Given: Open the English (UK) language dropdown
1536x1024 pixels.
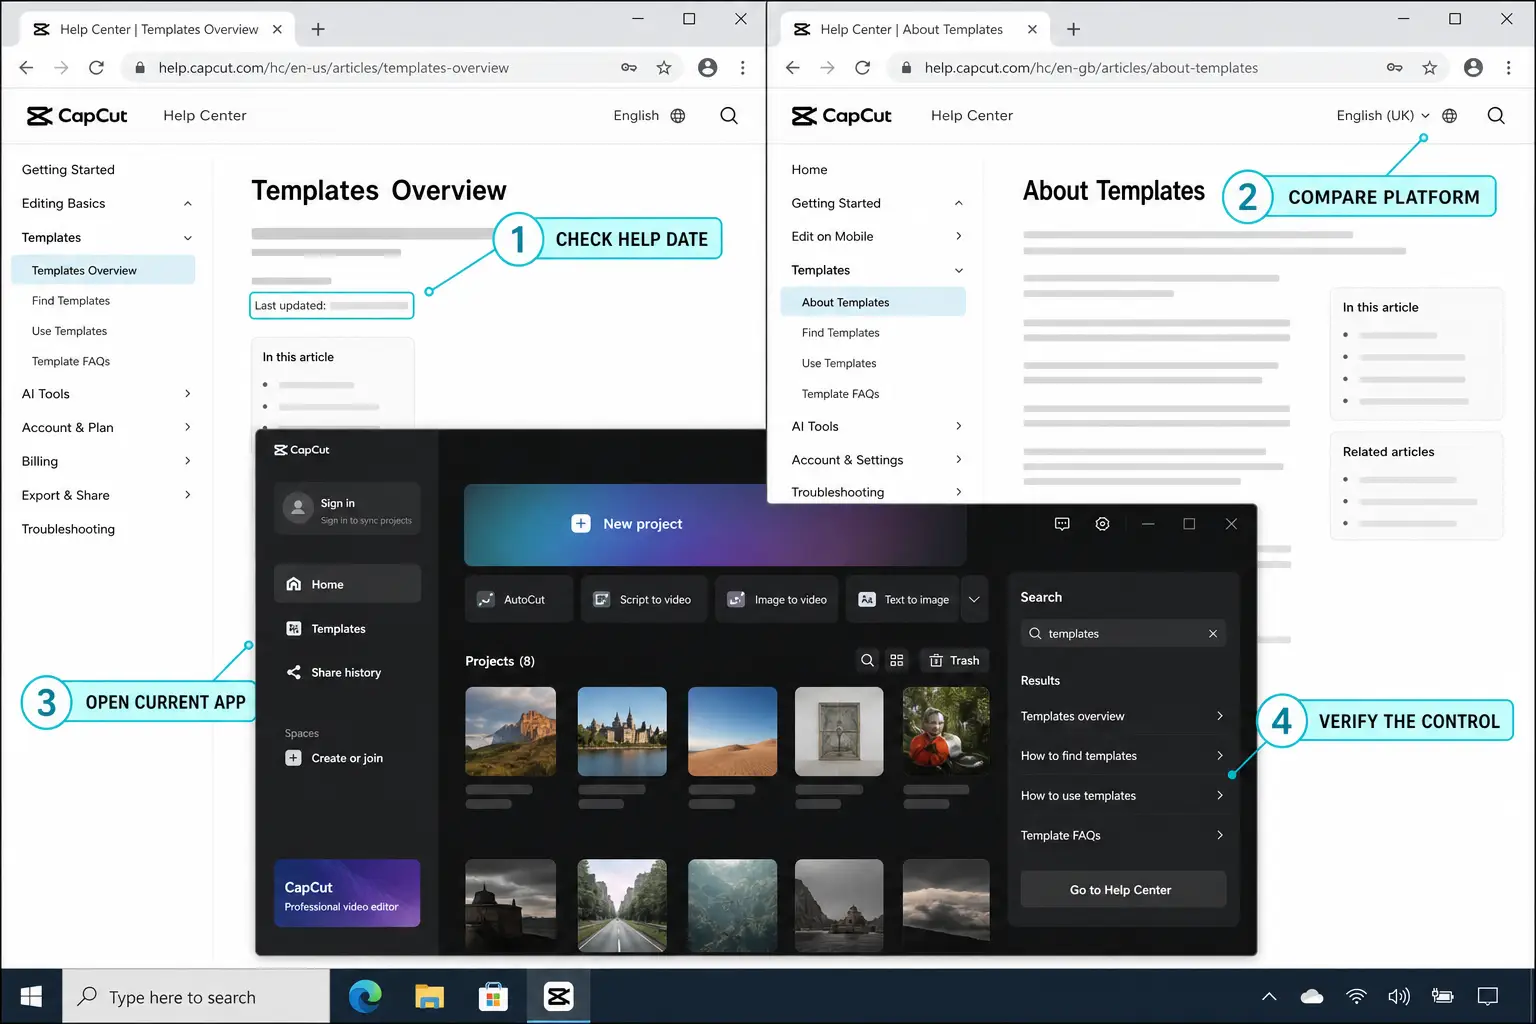Looking at the screenshot, I should [x=1383, y=116].
